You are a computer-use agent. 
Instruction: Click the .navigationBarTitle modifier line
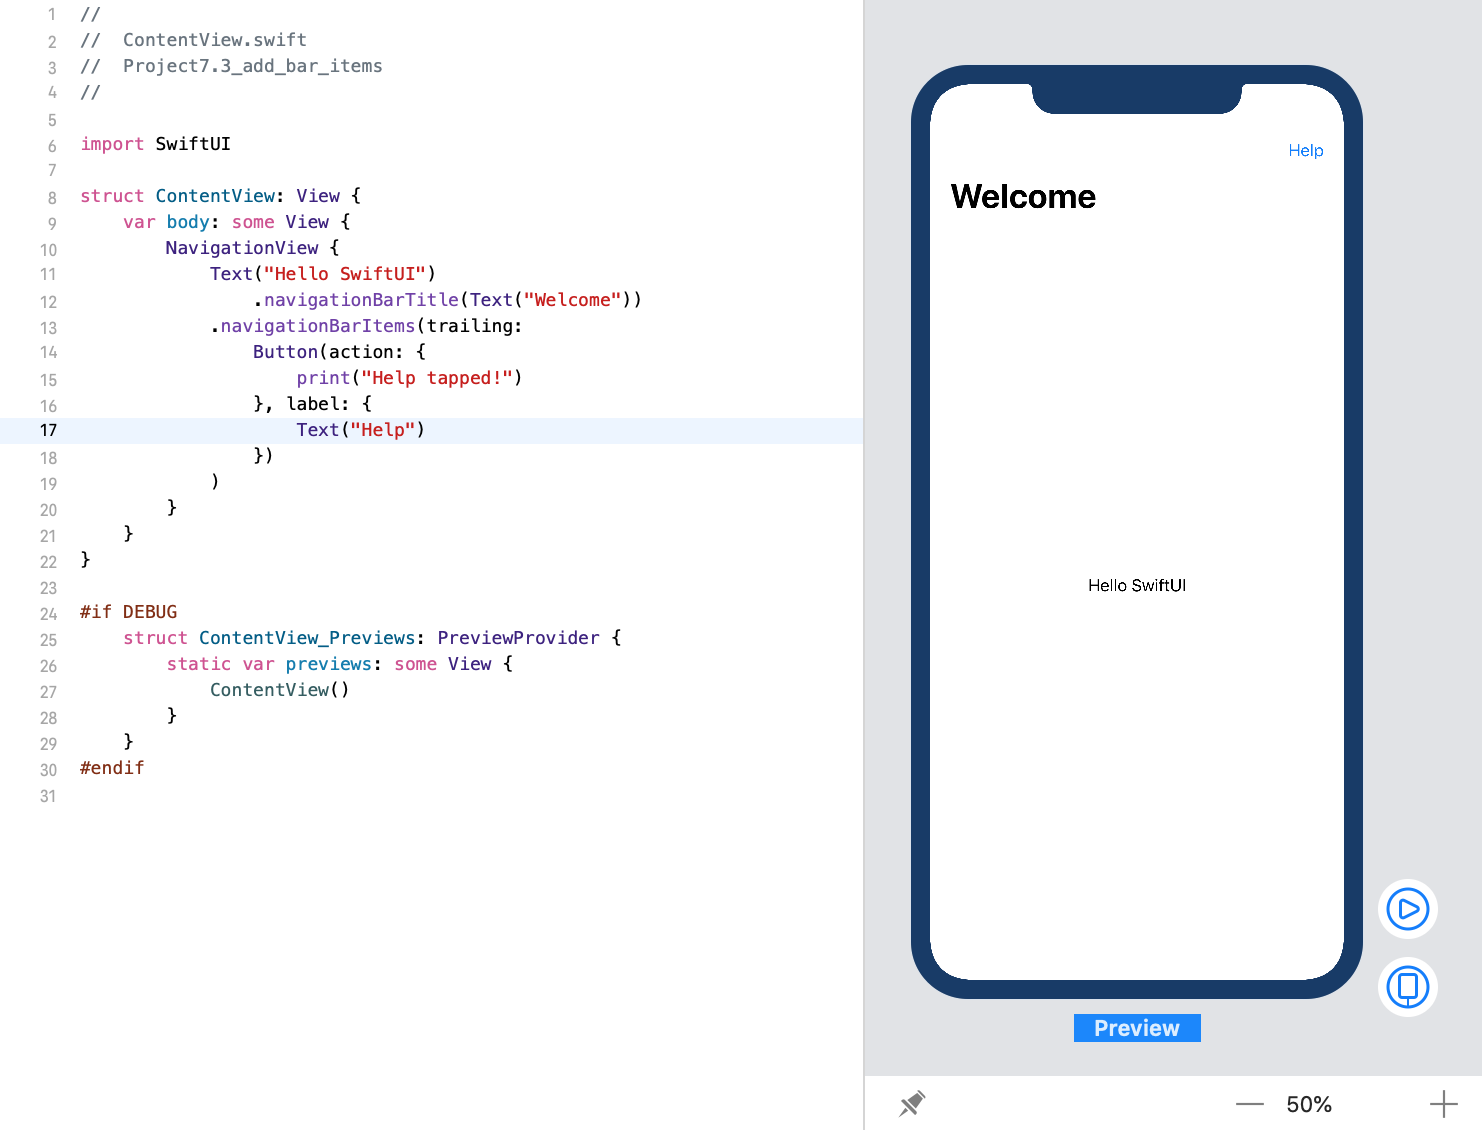[447, 300]
